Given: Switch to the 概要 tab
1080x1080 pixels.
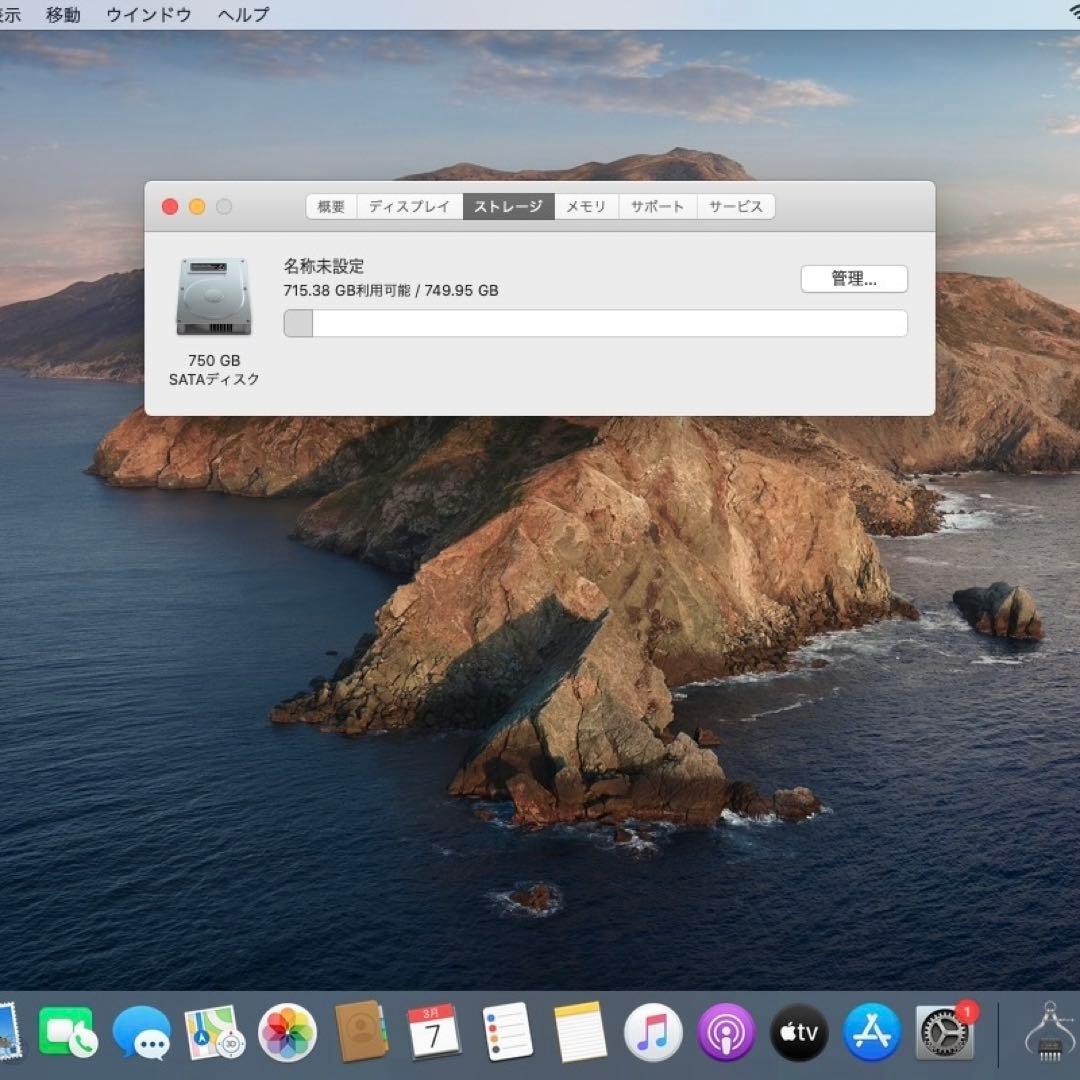Looking at the screenshot, I should 331,206.
